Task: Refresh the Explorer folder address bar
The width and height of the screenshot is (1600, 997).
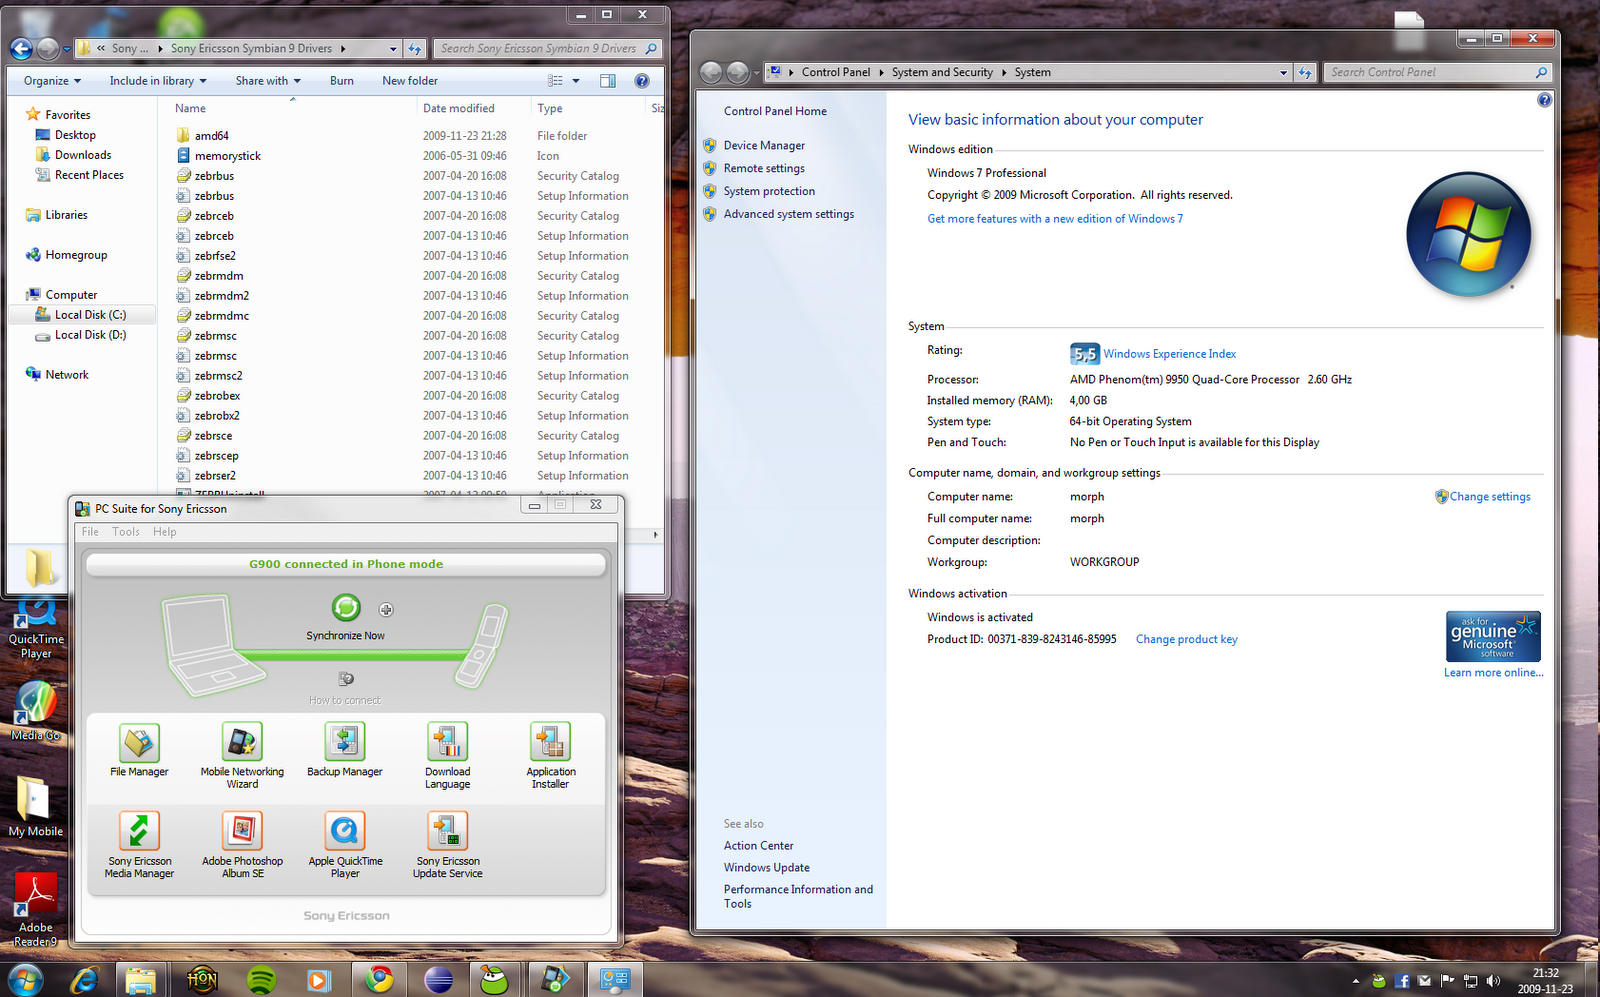Action: click(415, 48)
